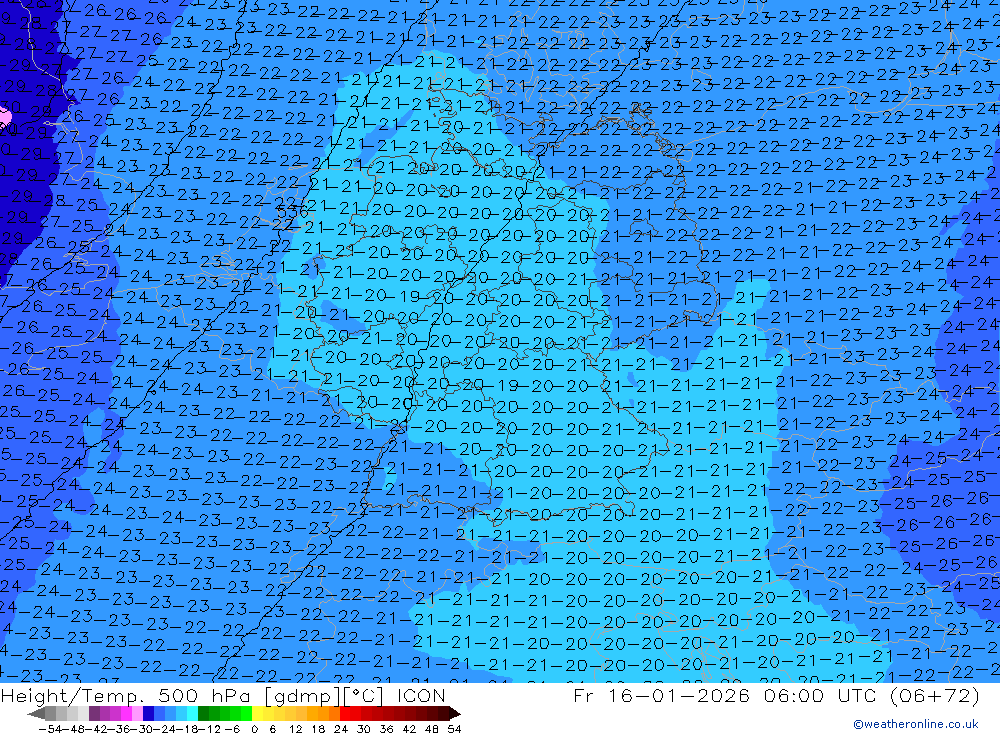Click the 30 label on the temperature scale
This screenshot has width=1000, height=733.
tap(364, 729)
